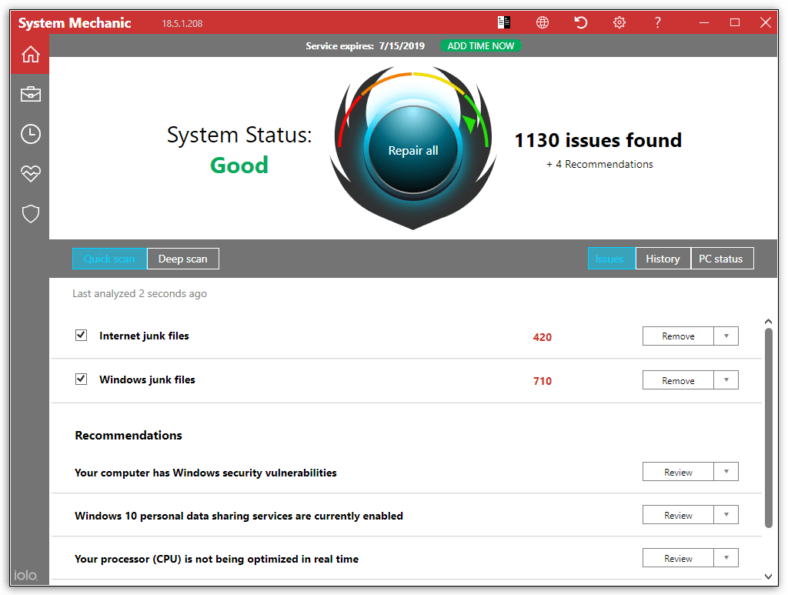788x595 pixels.
Task: Click 'Last analyzed 2 seconds ago' text
Action: (x=140, y=293)
